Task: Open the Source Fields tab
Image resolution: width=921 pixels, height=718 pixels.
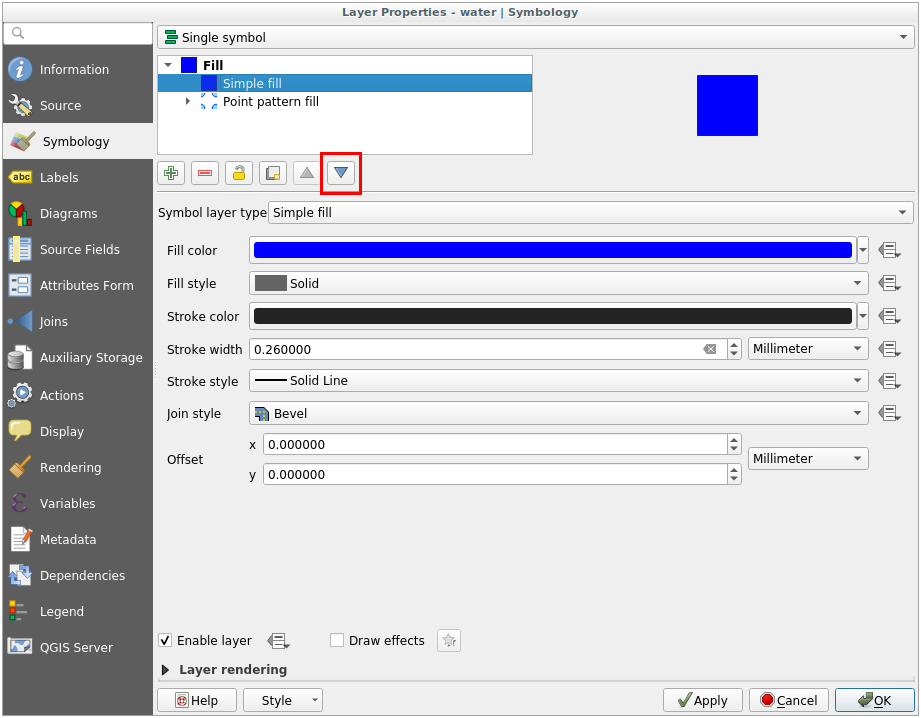Action: [x=79, y=249]
